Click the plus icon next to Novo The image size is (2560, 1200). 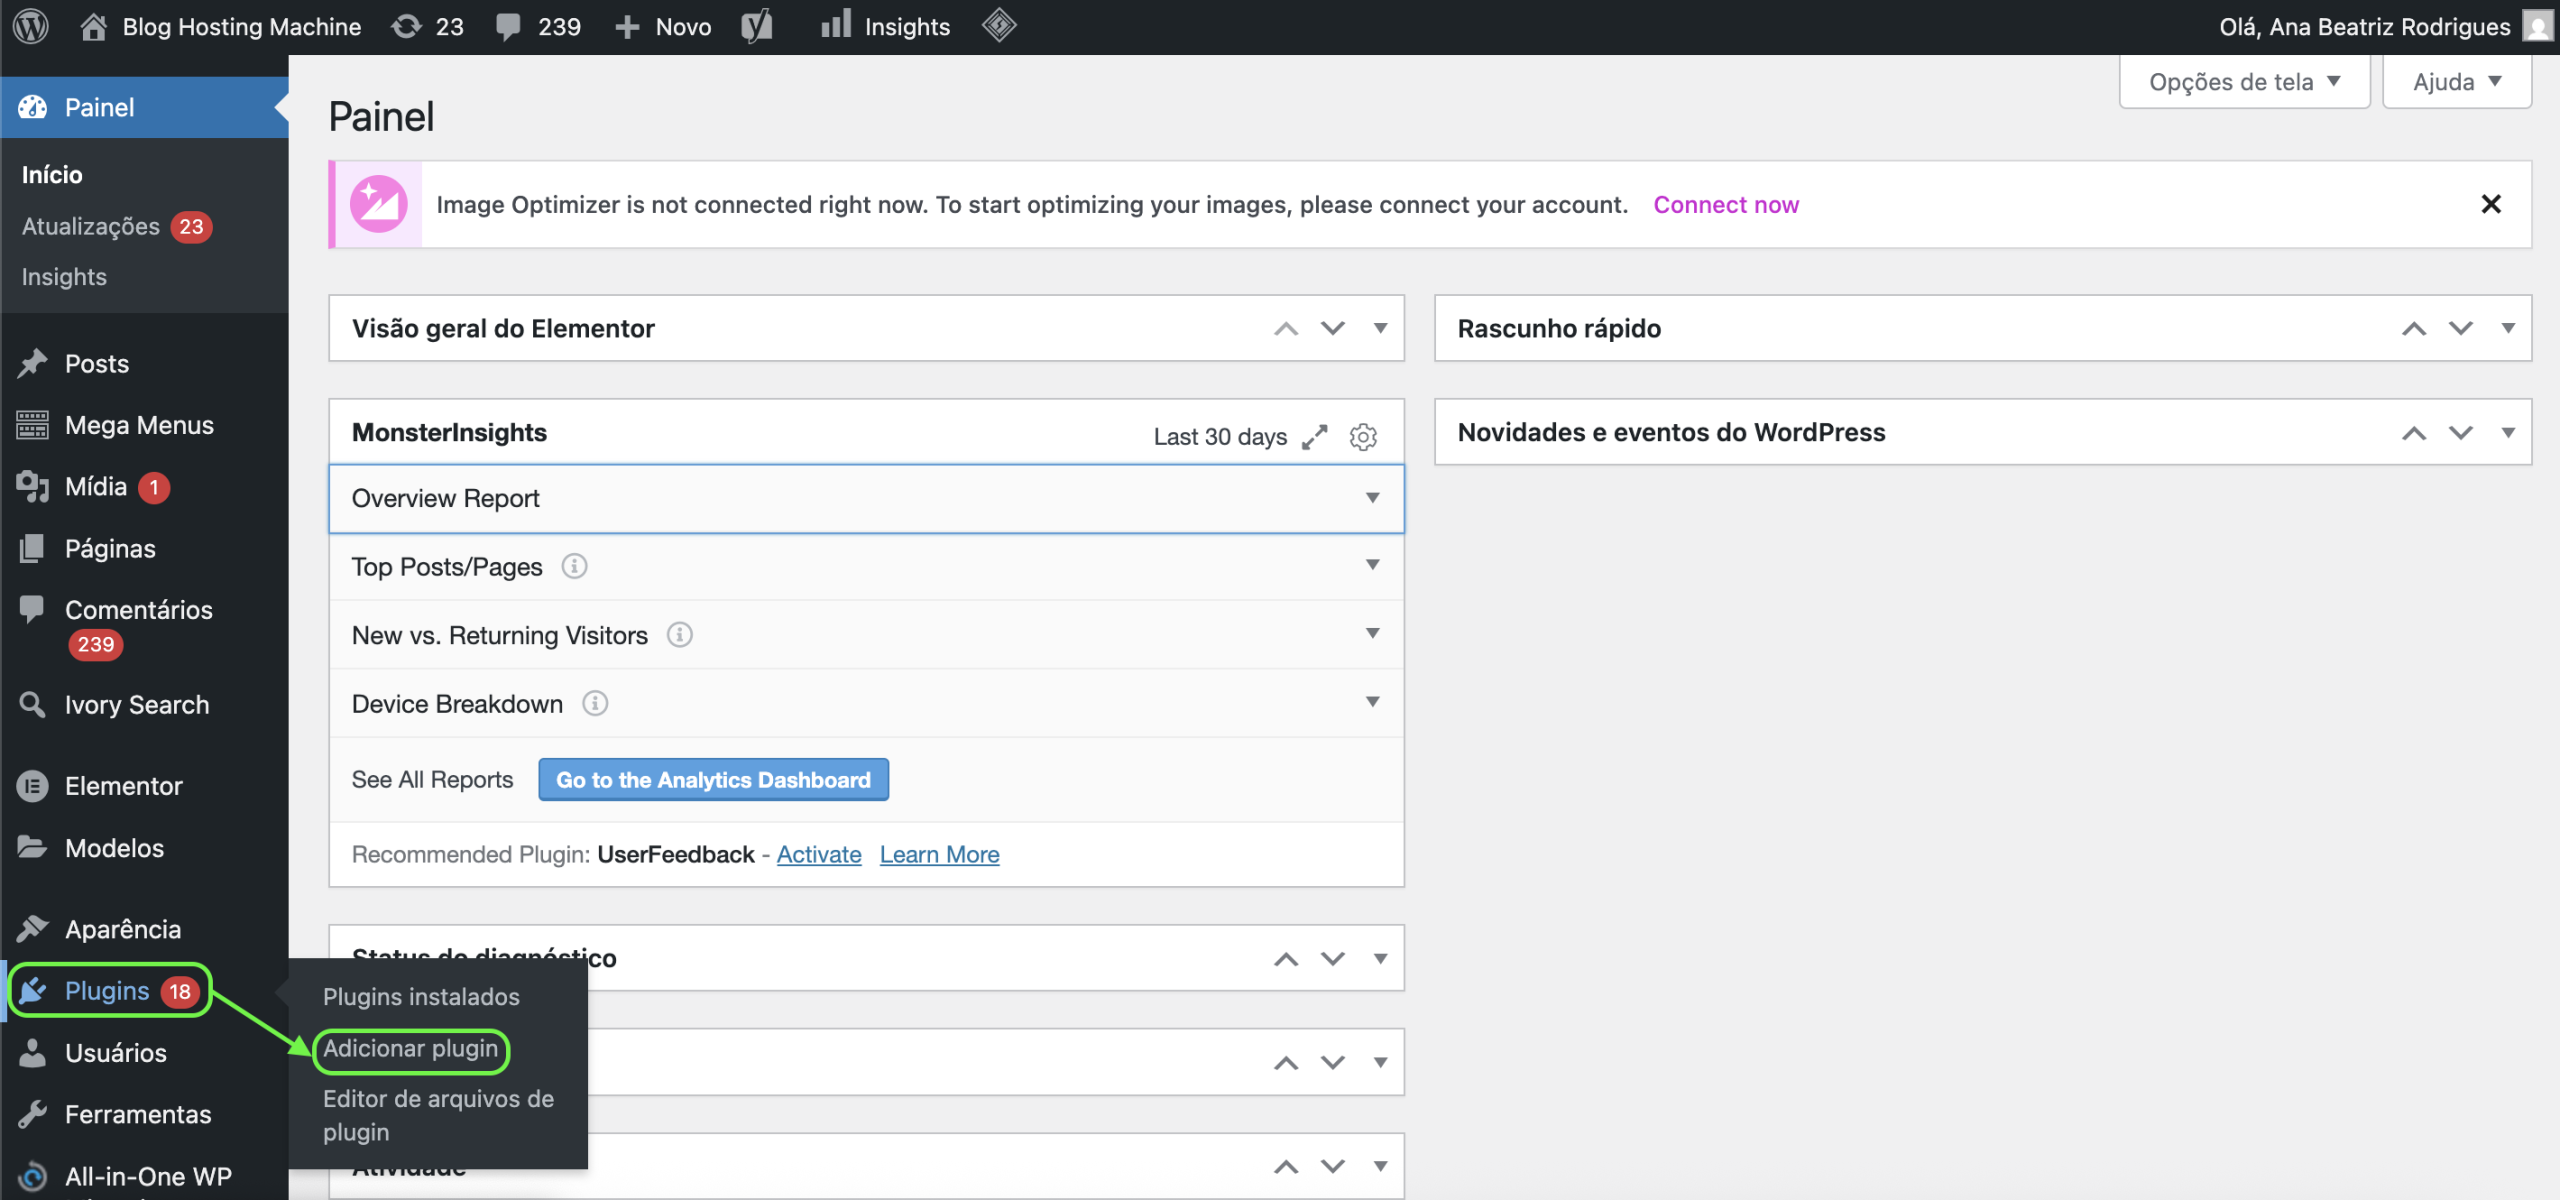[627, 27]
